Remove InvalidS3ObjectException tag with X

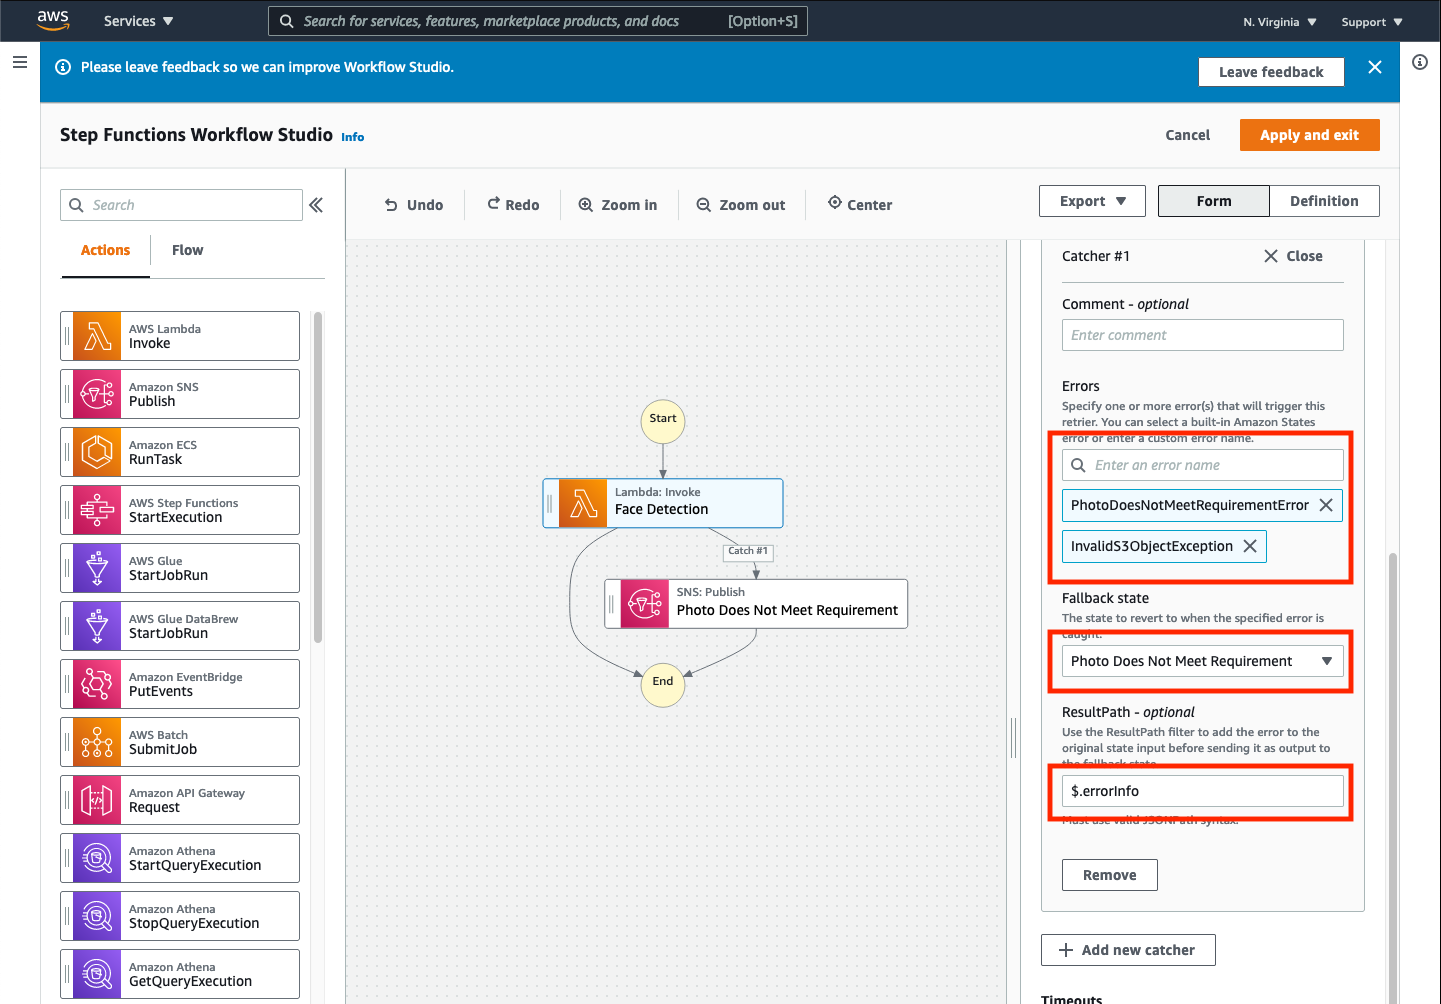coord(1250,546)
